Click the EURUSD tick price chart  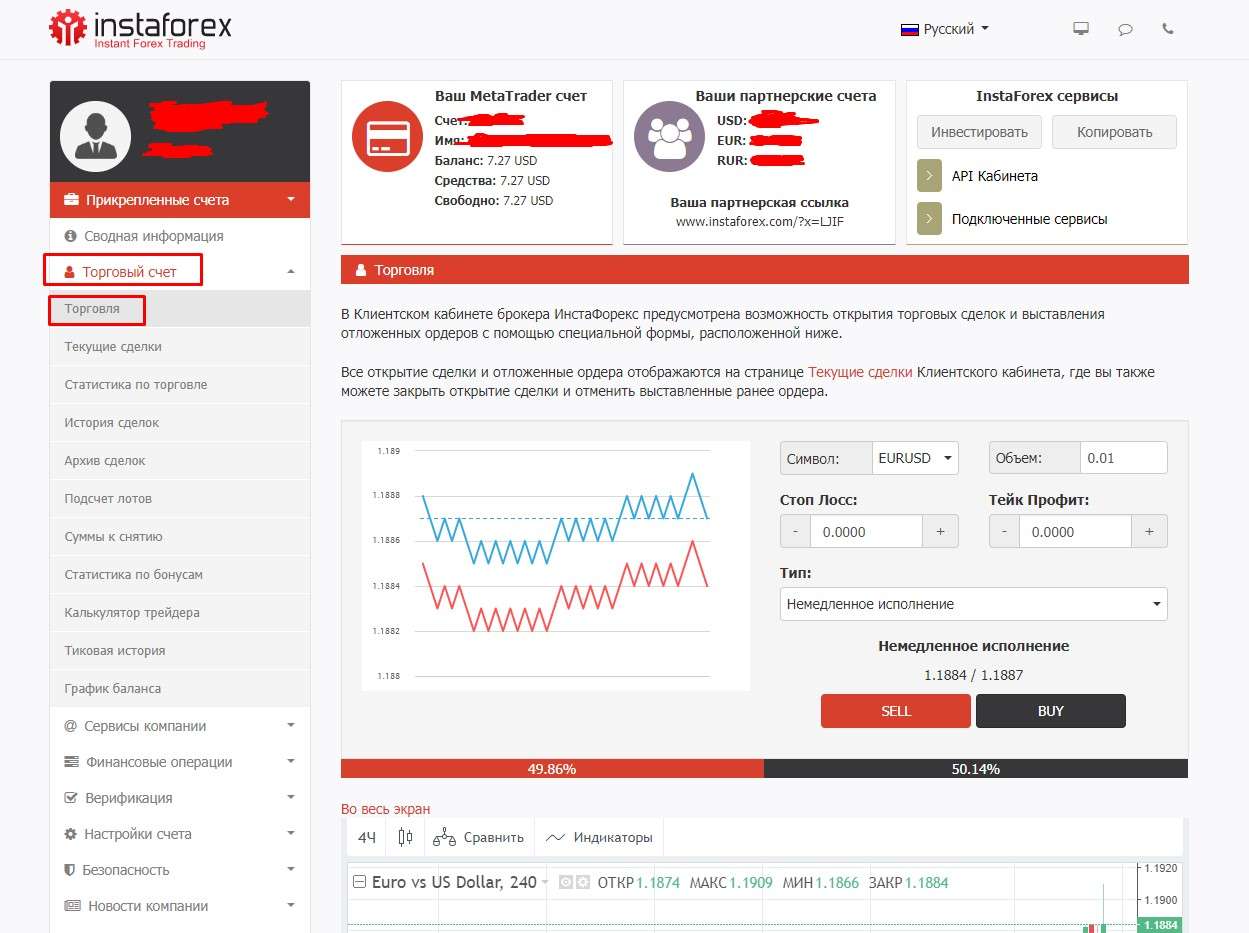pos(556,565)
